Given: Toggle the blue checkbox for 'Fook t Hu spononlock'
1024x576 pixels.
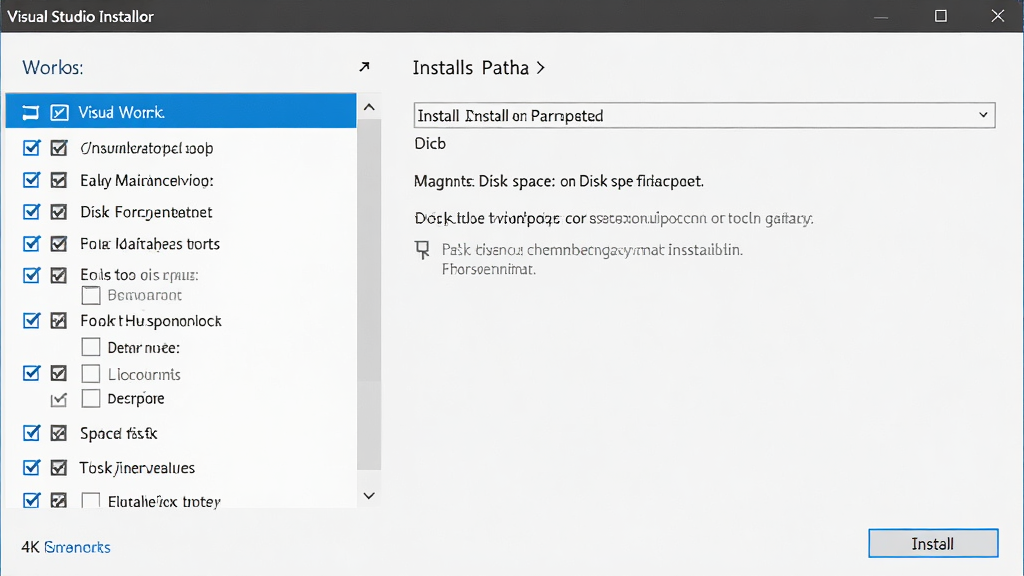Looking at the screenshot, I should [x=31, y=321].
